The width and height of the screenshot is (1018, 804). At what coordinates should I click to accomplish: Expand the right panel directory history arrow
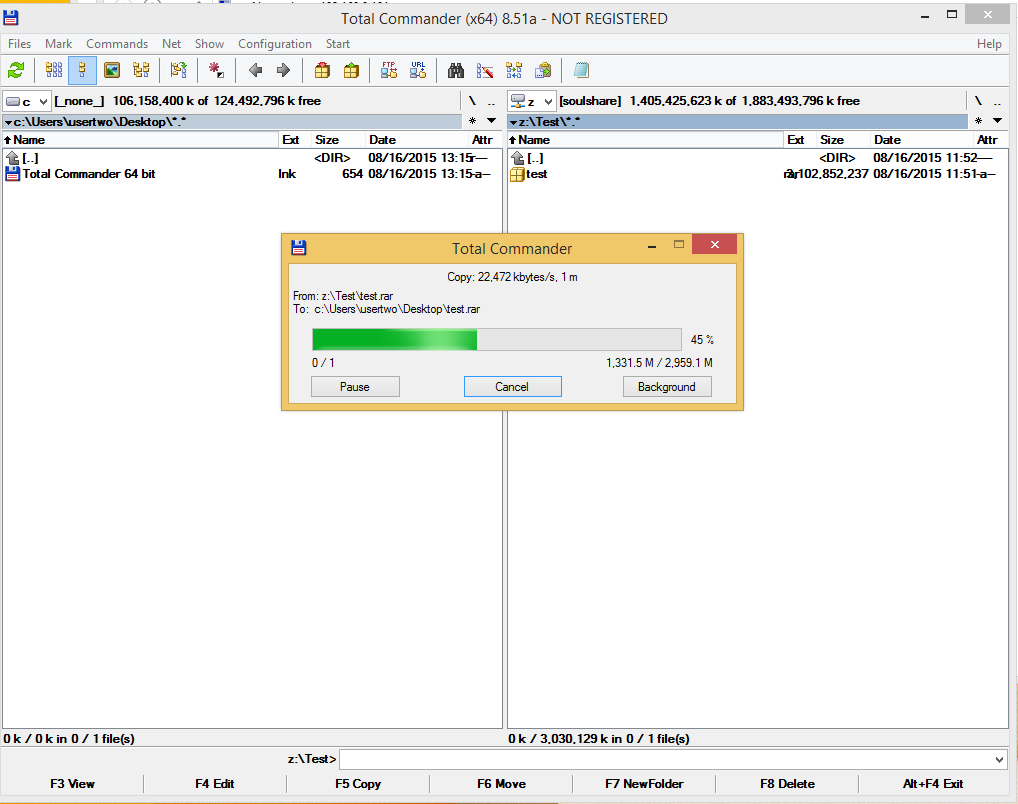997,121
